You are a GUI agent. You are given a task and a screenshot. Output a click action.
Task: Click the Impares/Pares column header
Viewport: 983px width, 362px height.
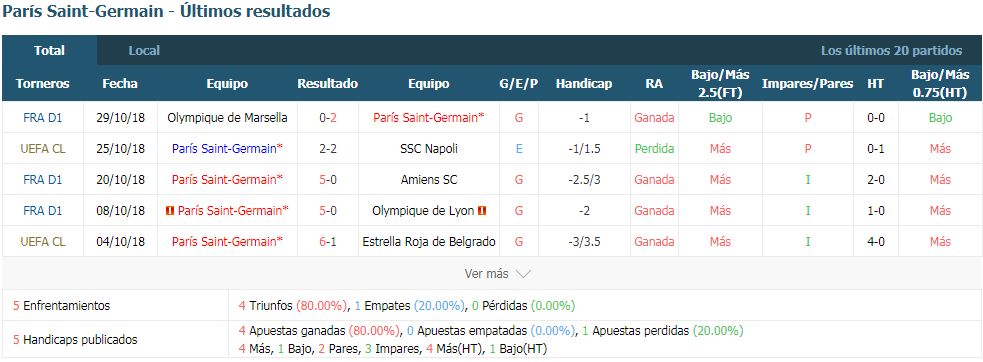click(x=807, y=83)
